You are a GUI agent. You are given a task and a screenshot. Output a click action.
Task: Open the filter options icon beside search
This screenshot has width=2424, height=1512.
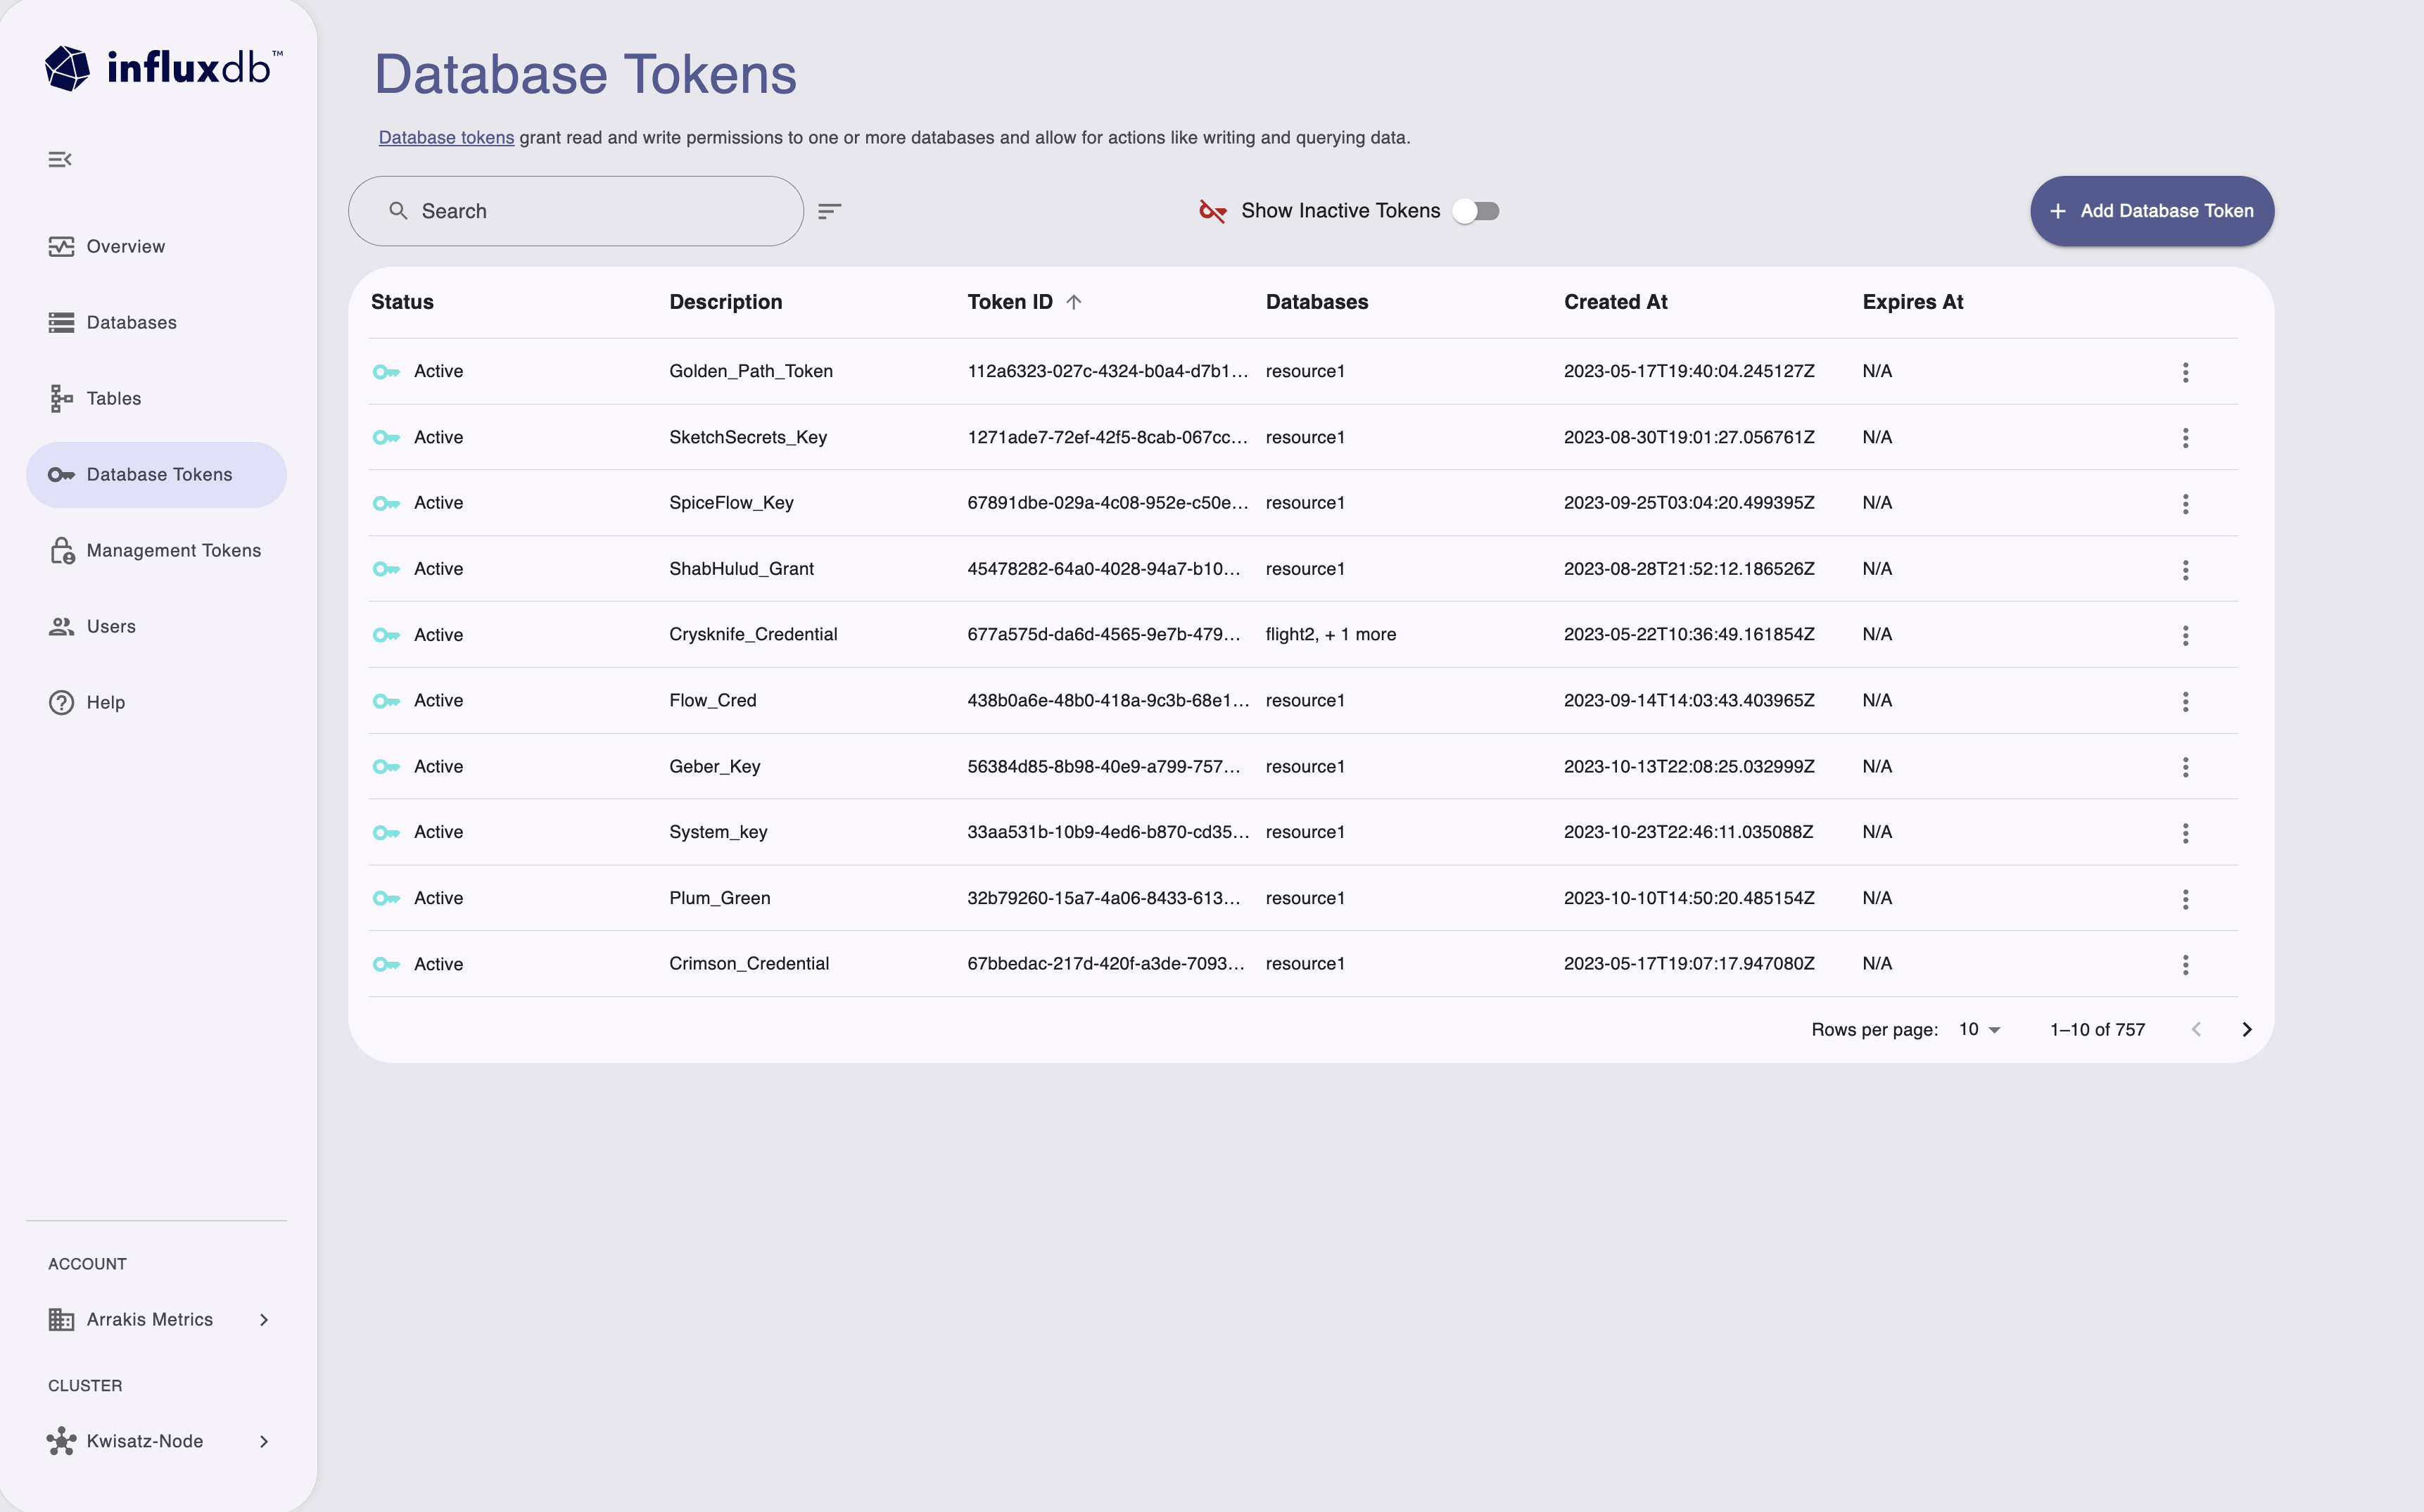tap(829, 211)
